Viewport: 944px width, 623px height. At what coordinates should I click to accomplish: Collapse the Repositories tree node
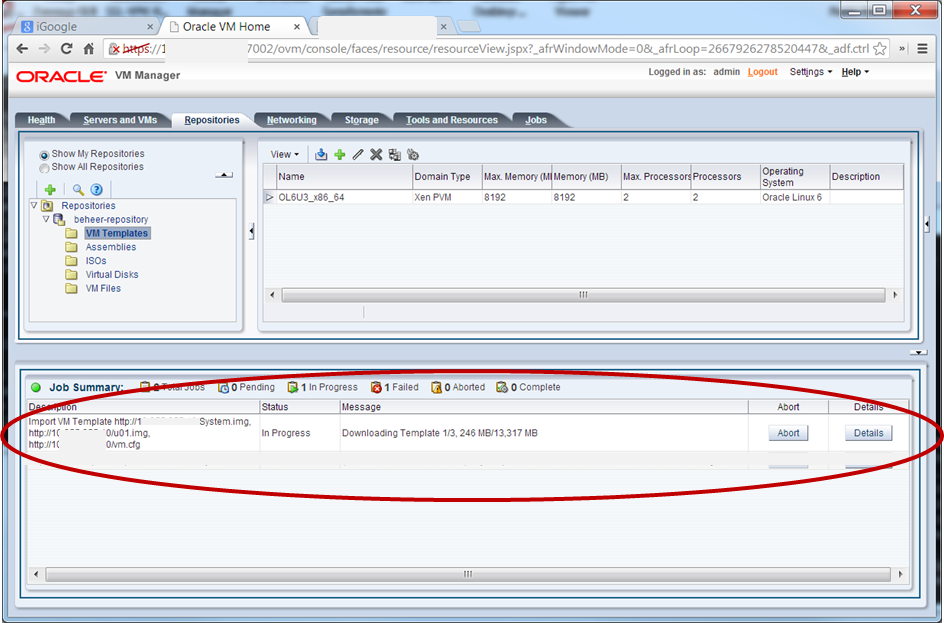[x=34, y=205]
